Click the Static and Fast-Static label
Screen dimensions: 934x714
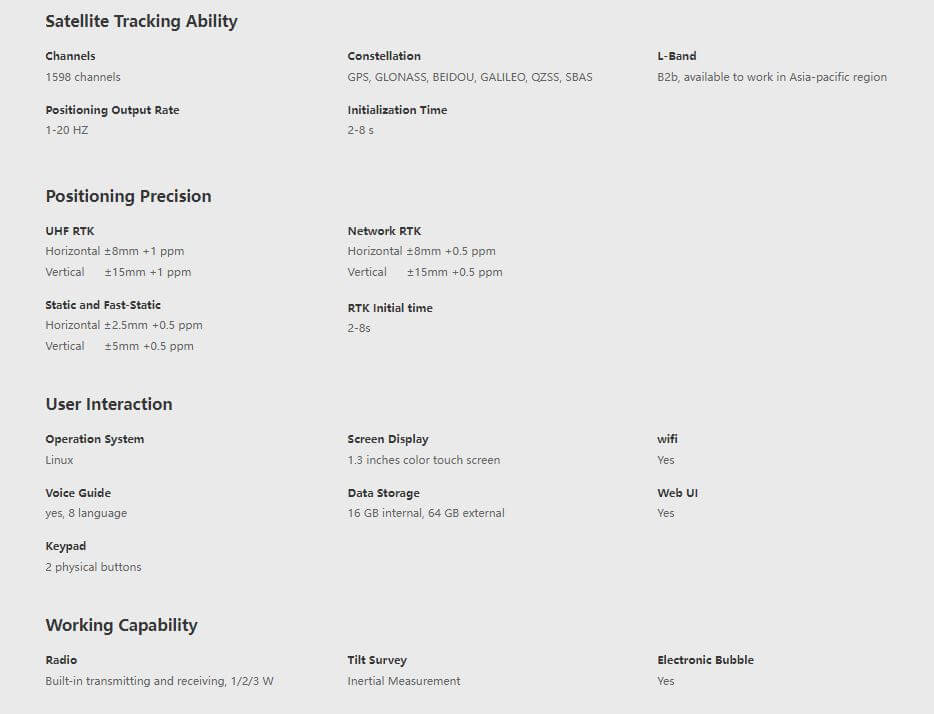click(103, 305)
